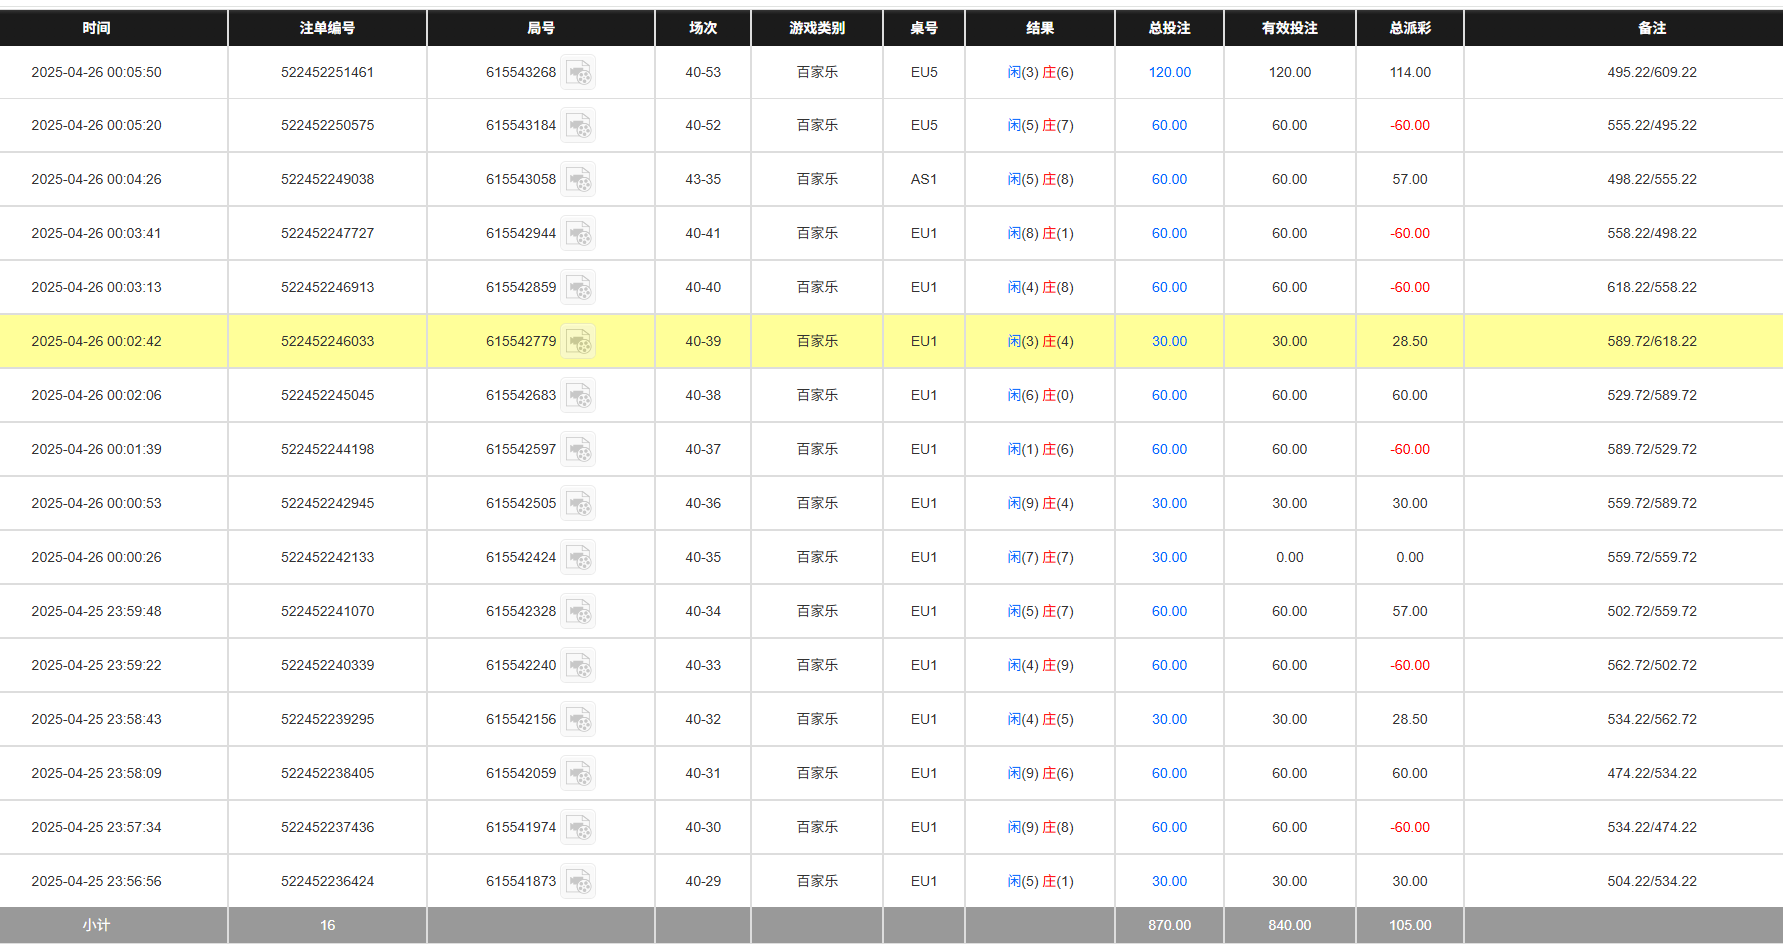Screen dimensions: 1783x944
Task: Click the replay icon beside game 615543058
Action: (579, 179)
